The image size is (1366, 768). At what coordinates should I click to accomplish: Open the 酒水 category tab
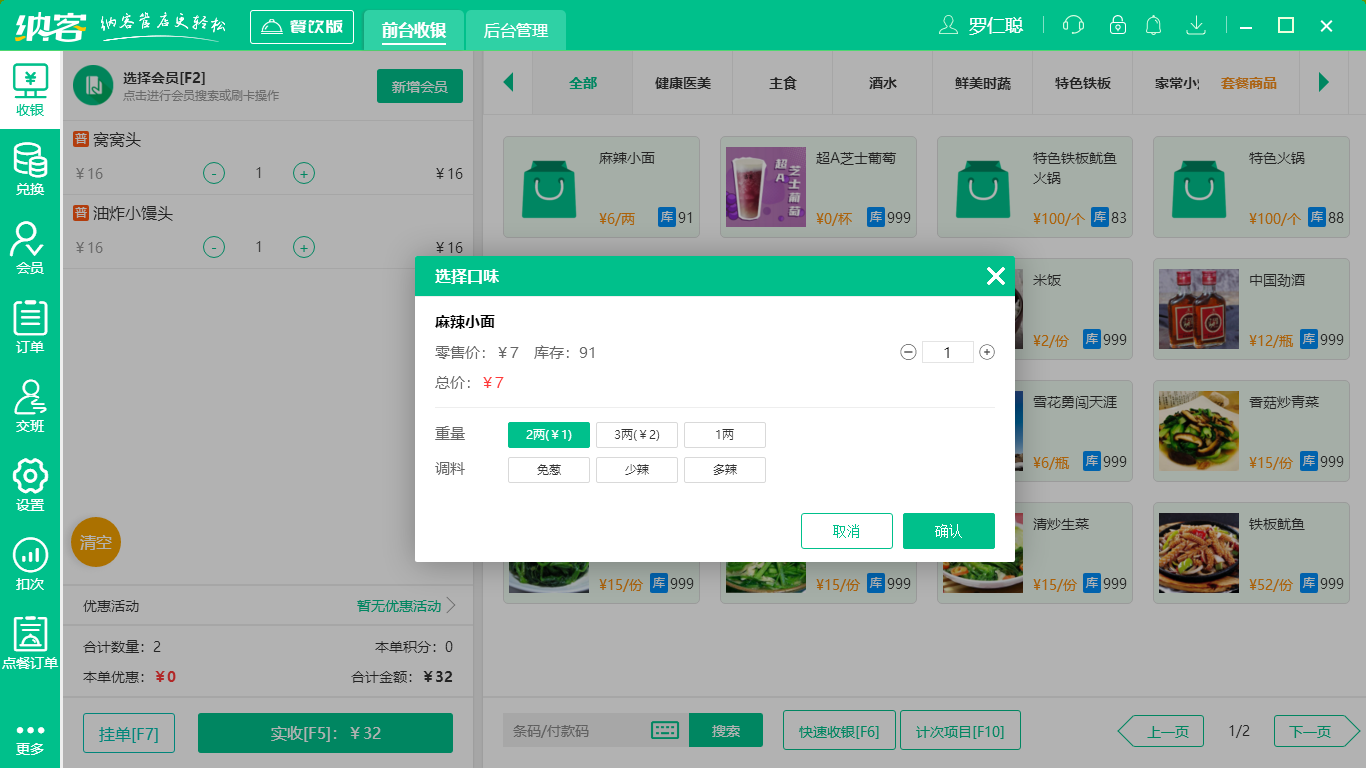tap(882, 84)
